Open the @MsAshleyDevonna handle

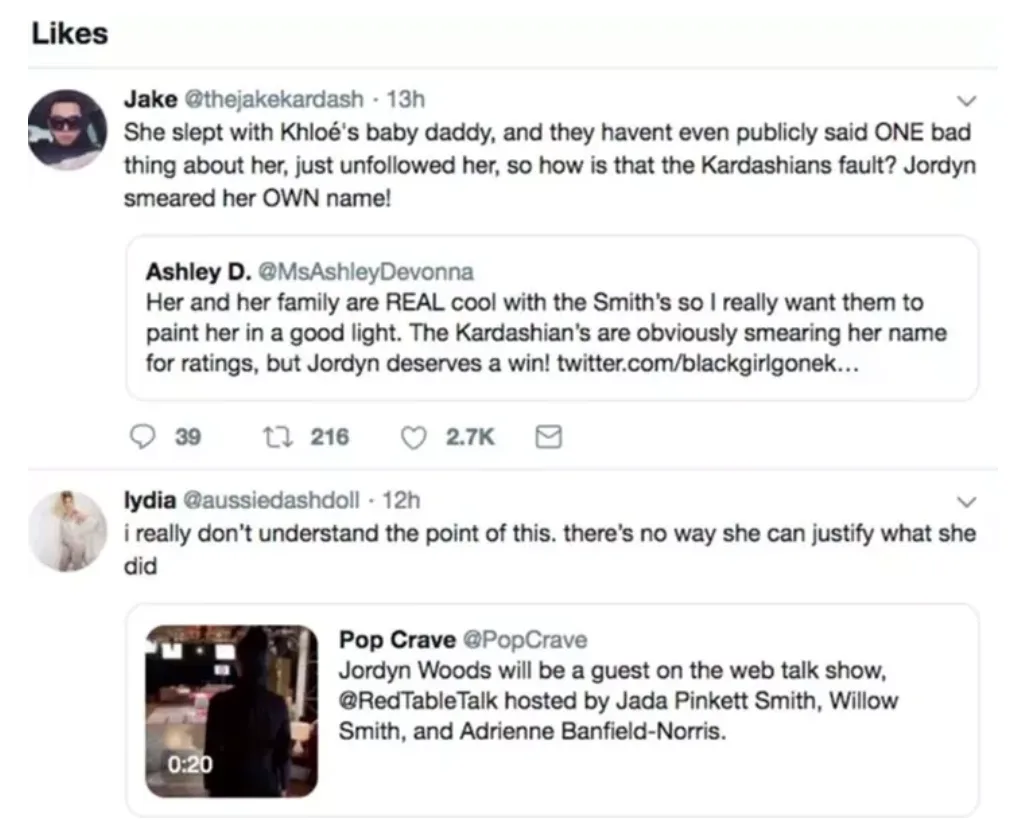pos(366,271)
